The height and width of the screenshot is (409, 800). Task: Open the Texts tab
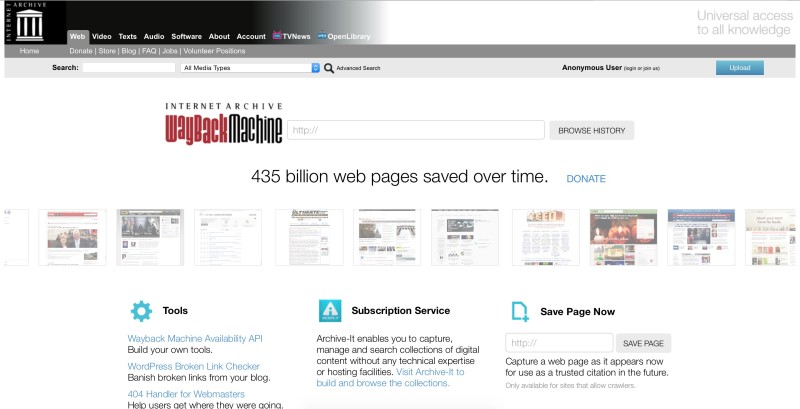click(x=128, y=37)
